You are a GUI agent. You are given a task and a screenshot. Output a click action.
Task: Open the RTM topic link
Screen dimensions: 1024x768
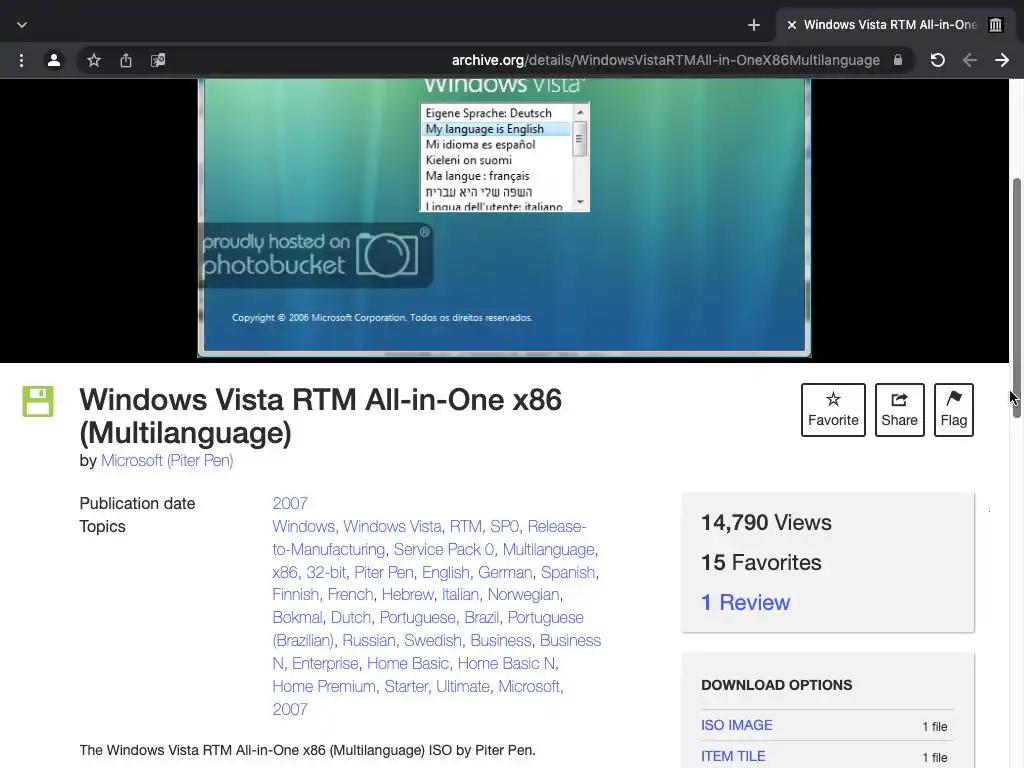pos(466,526)
